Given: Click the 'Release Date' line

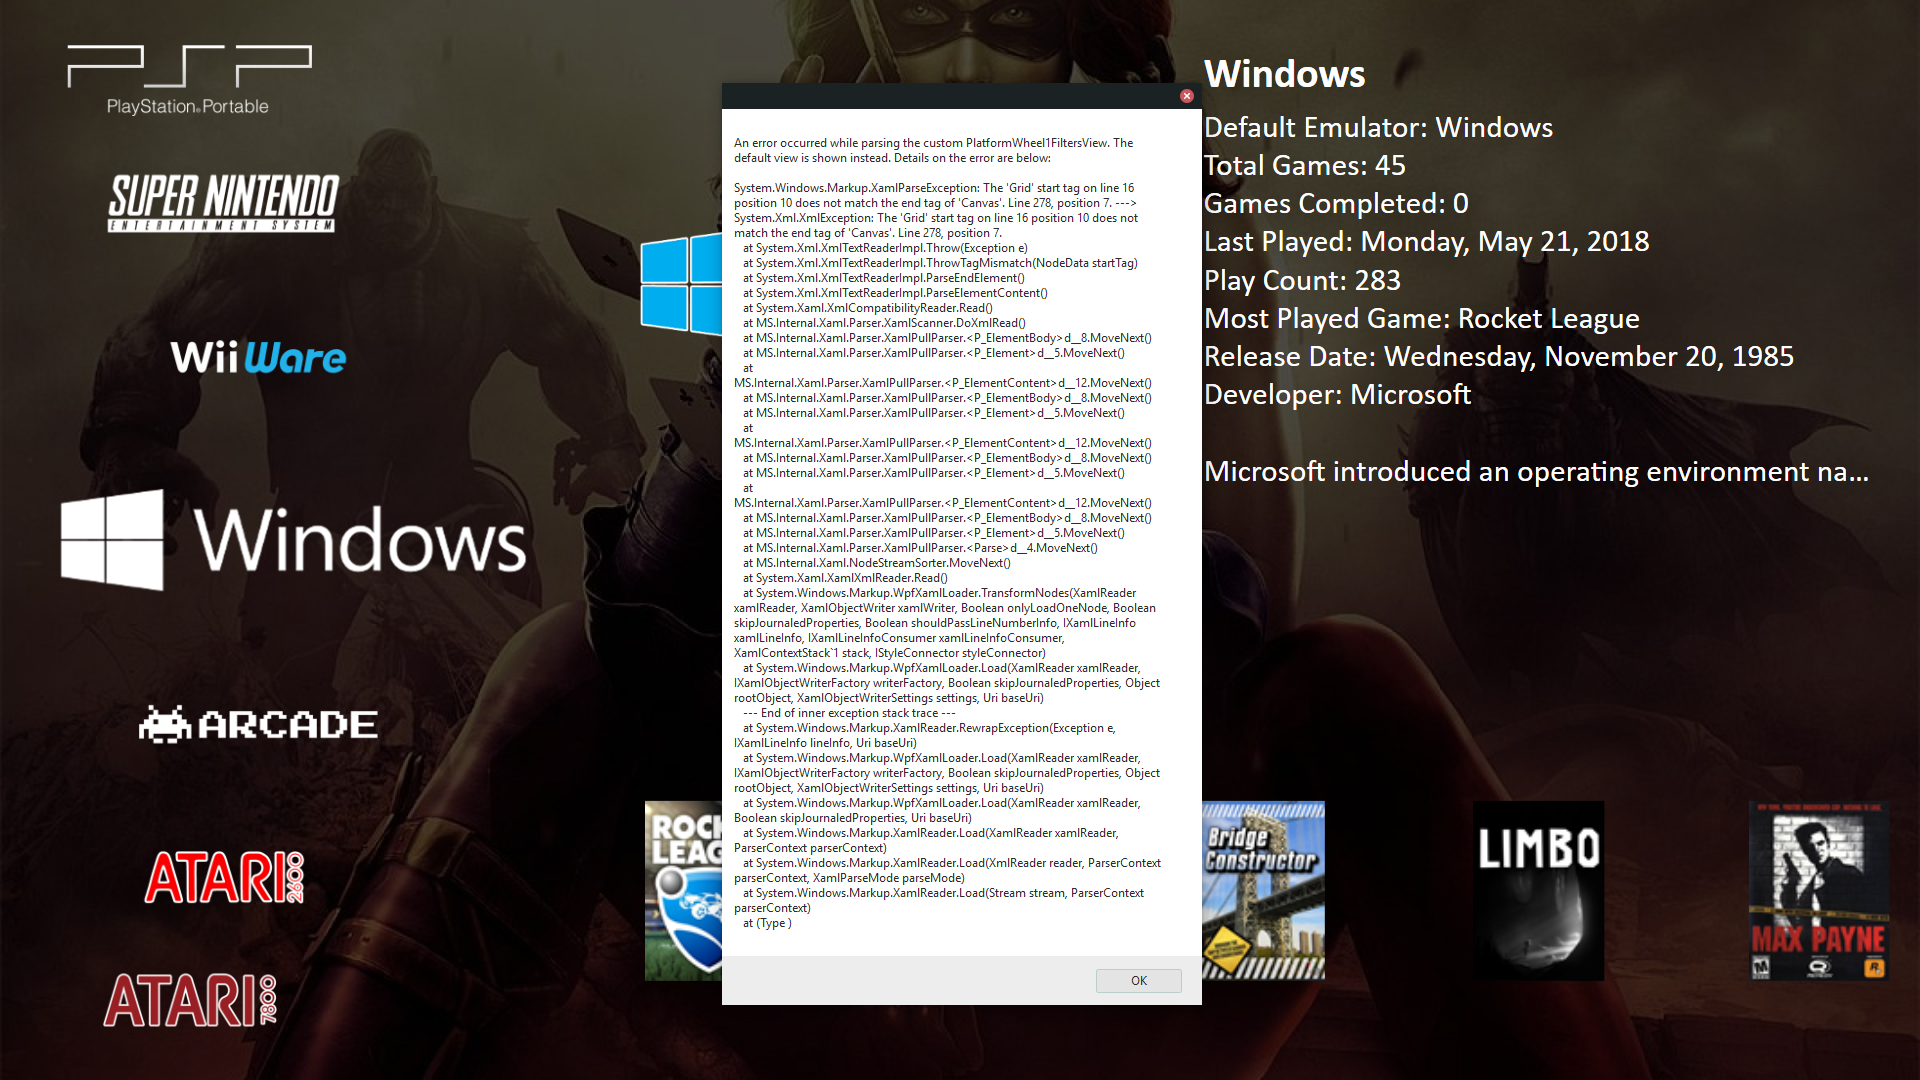Looking at the screenshot, I should (x=1498, y=357).
